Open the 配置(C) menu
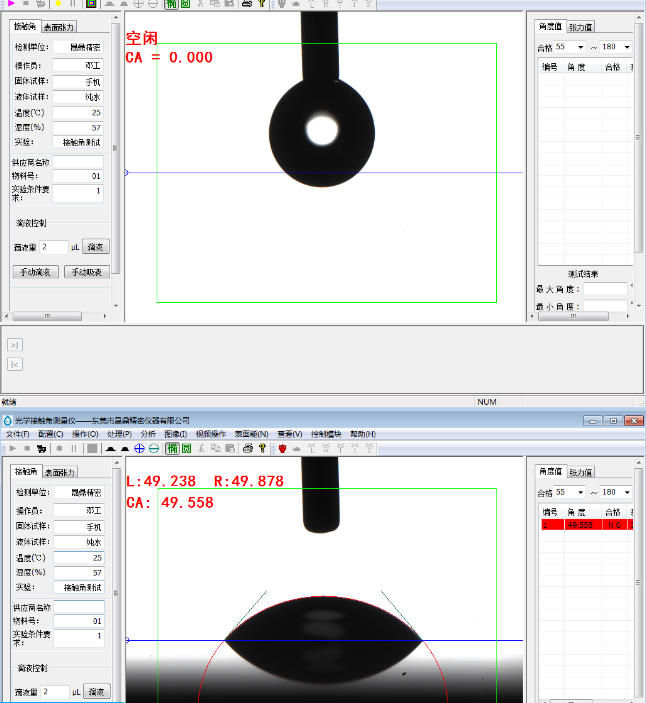646x703 pixels. tap(51, 434)
